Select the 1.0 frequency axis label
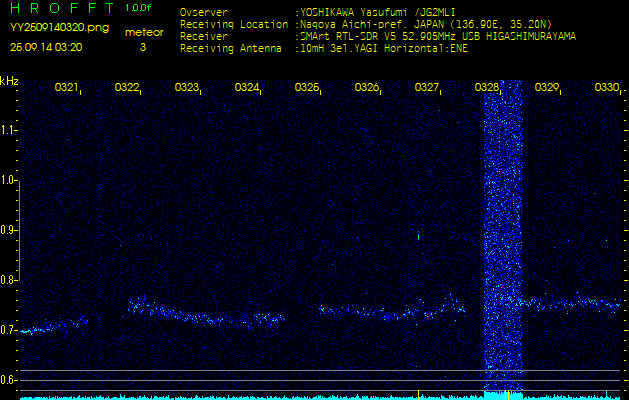629x400 pixels. [9, 180]
